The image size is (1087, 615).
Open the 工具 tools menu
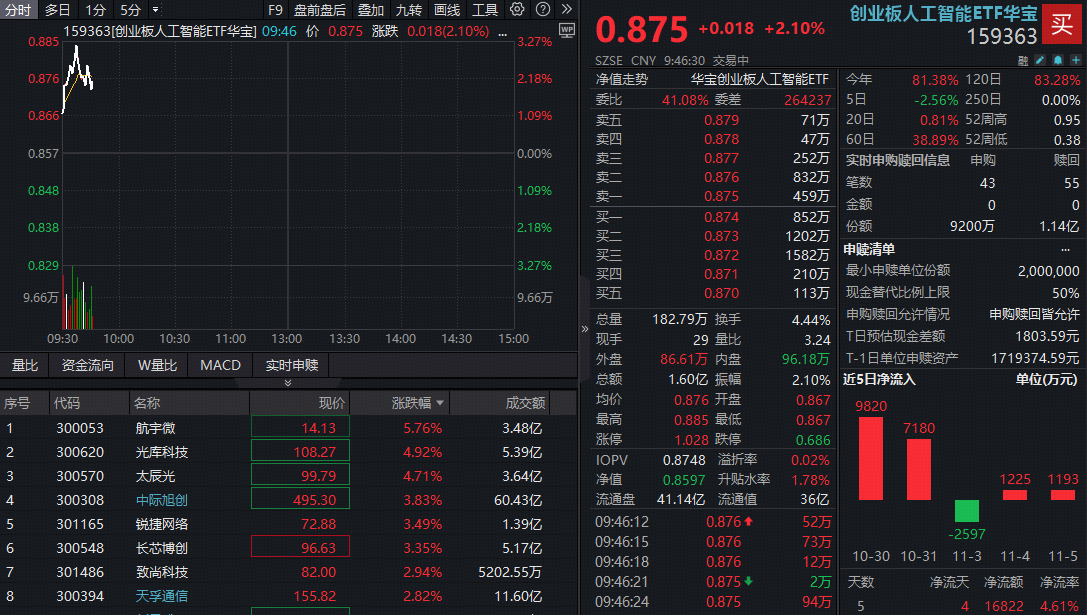click(x=486, y=10)
